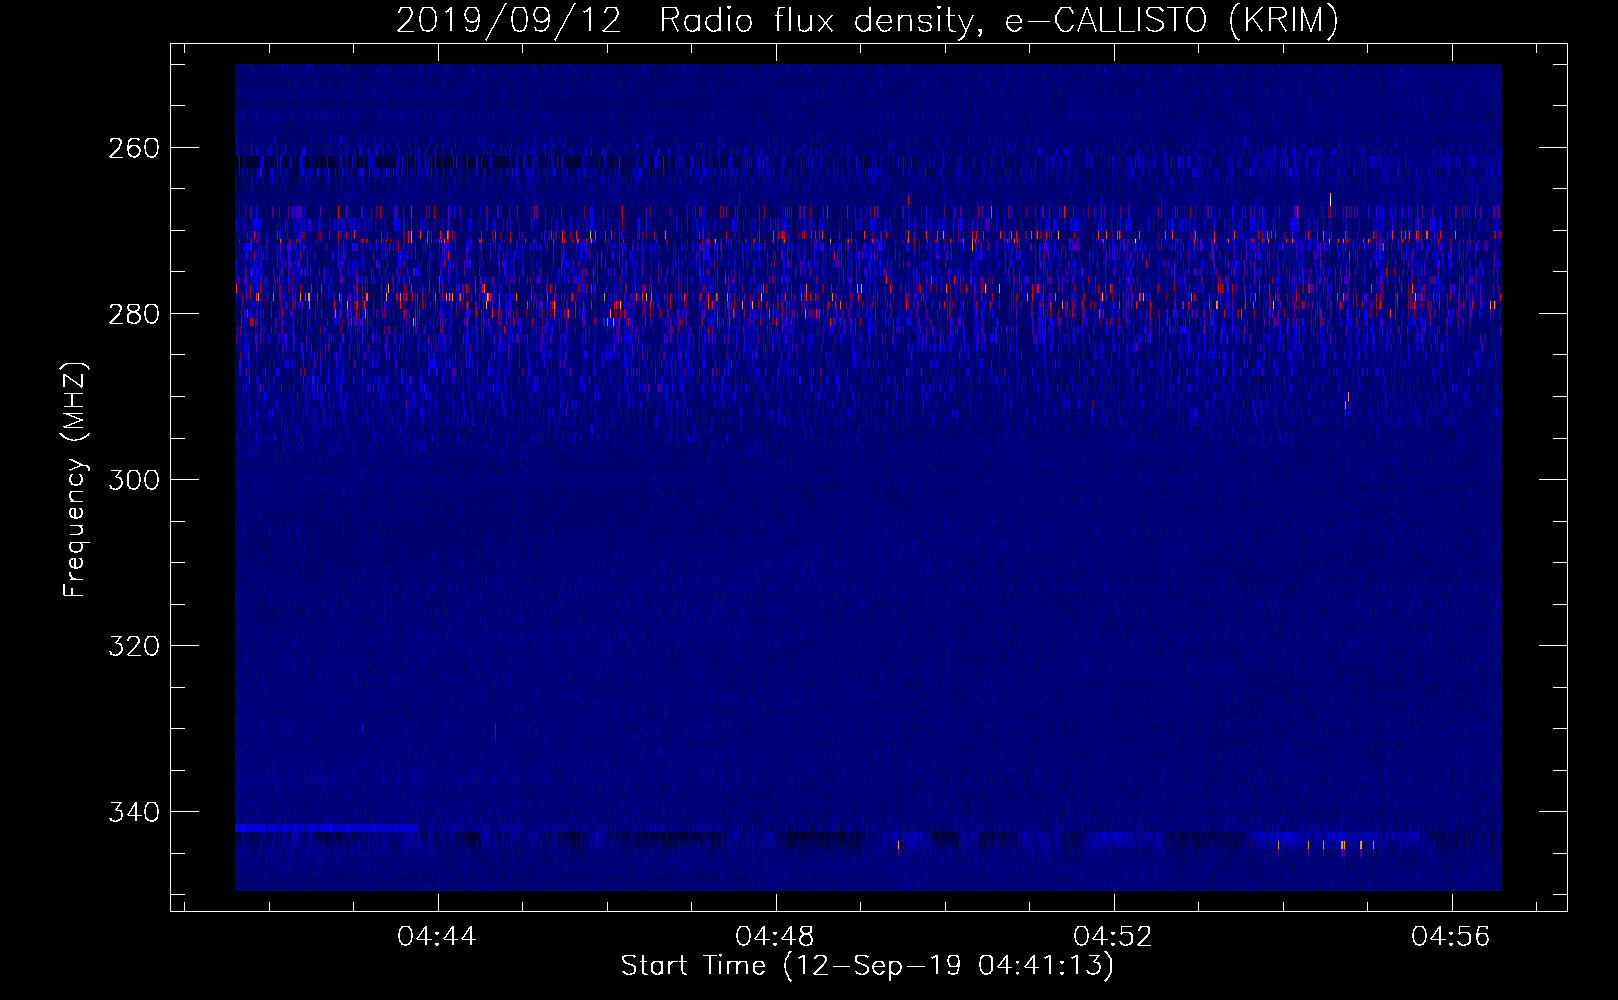Click the 340 frequency tick label
Viewport: 1618px width, 1000px height.
[134, 812]
